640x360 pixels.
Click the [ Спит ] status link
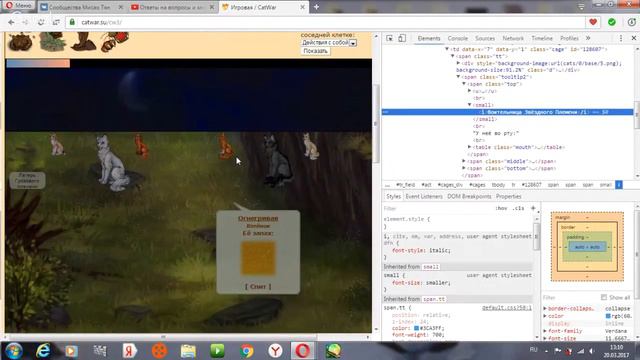click(x=258, y=287)
